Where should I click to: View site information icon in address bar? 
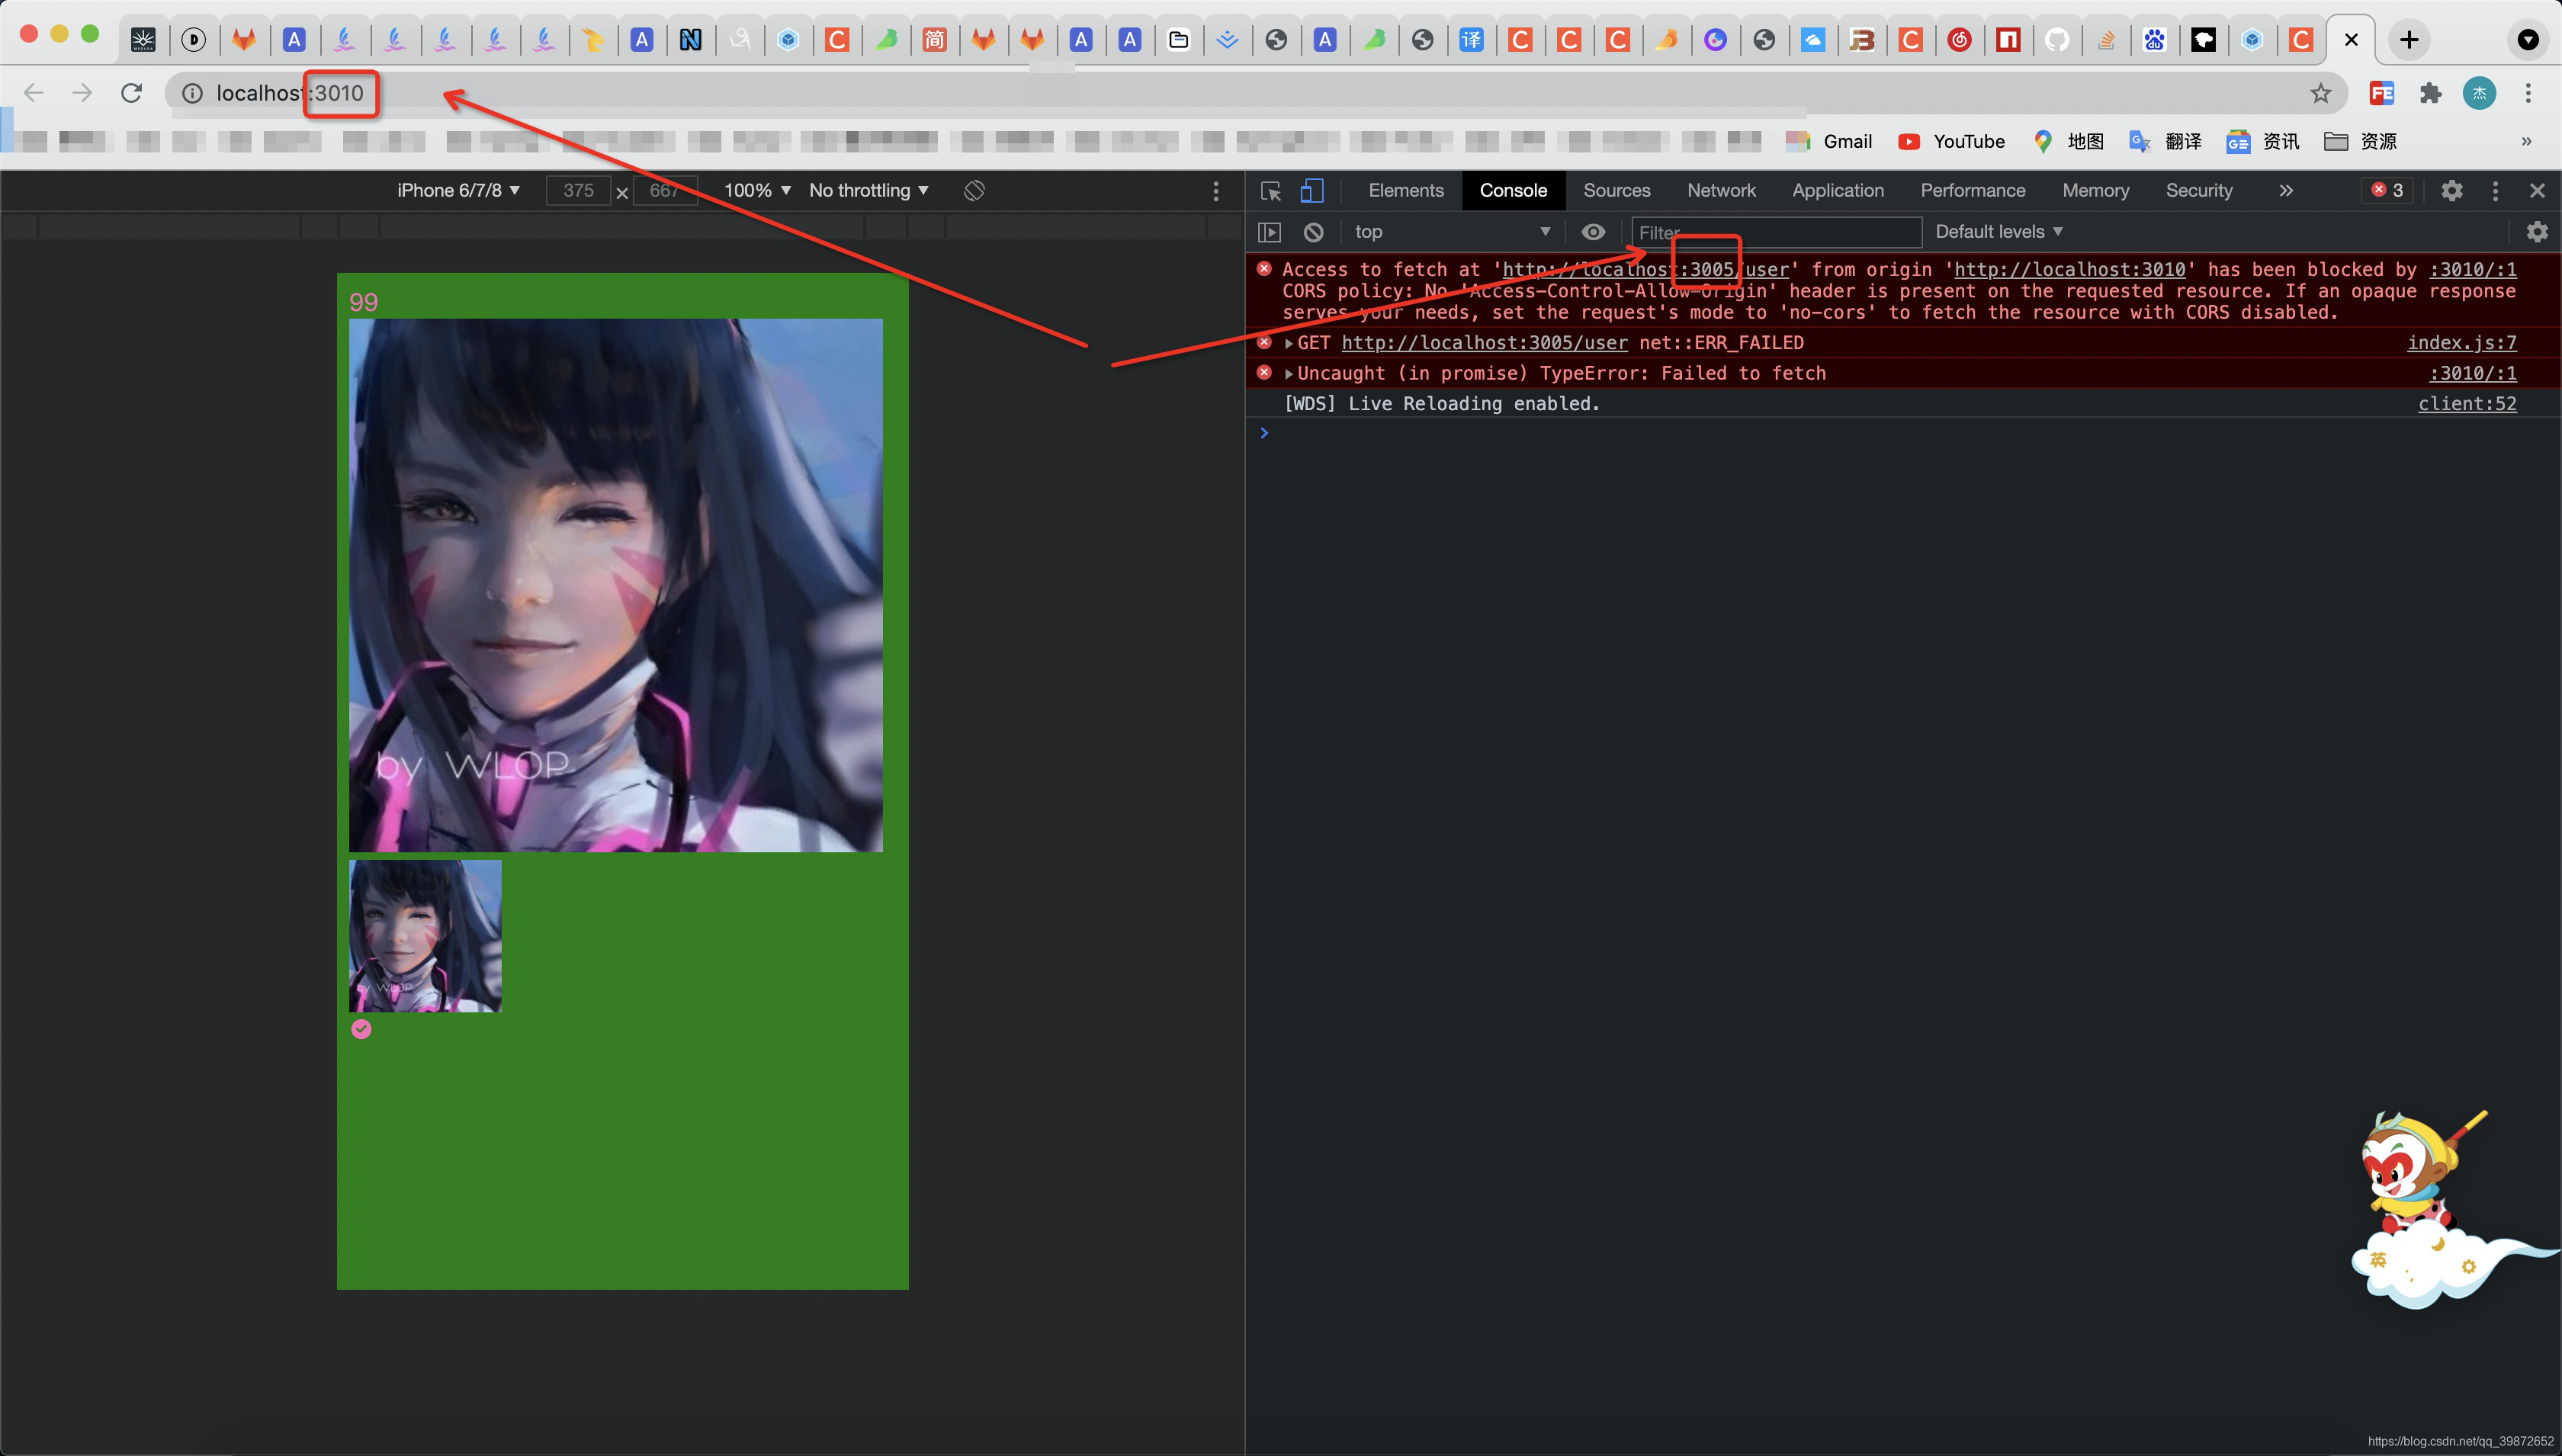pos(192,93)
